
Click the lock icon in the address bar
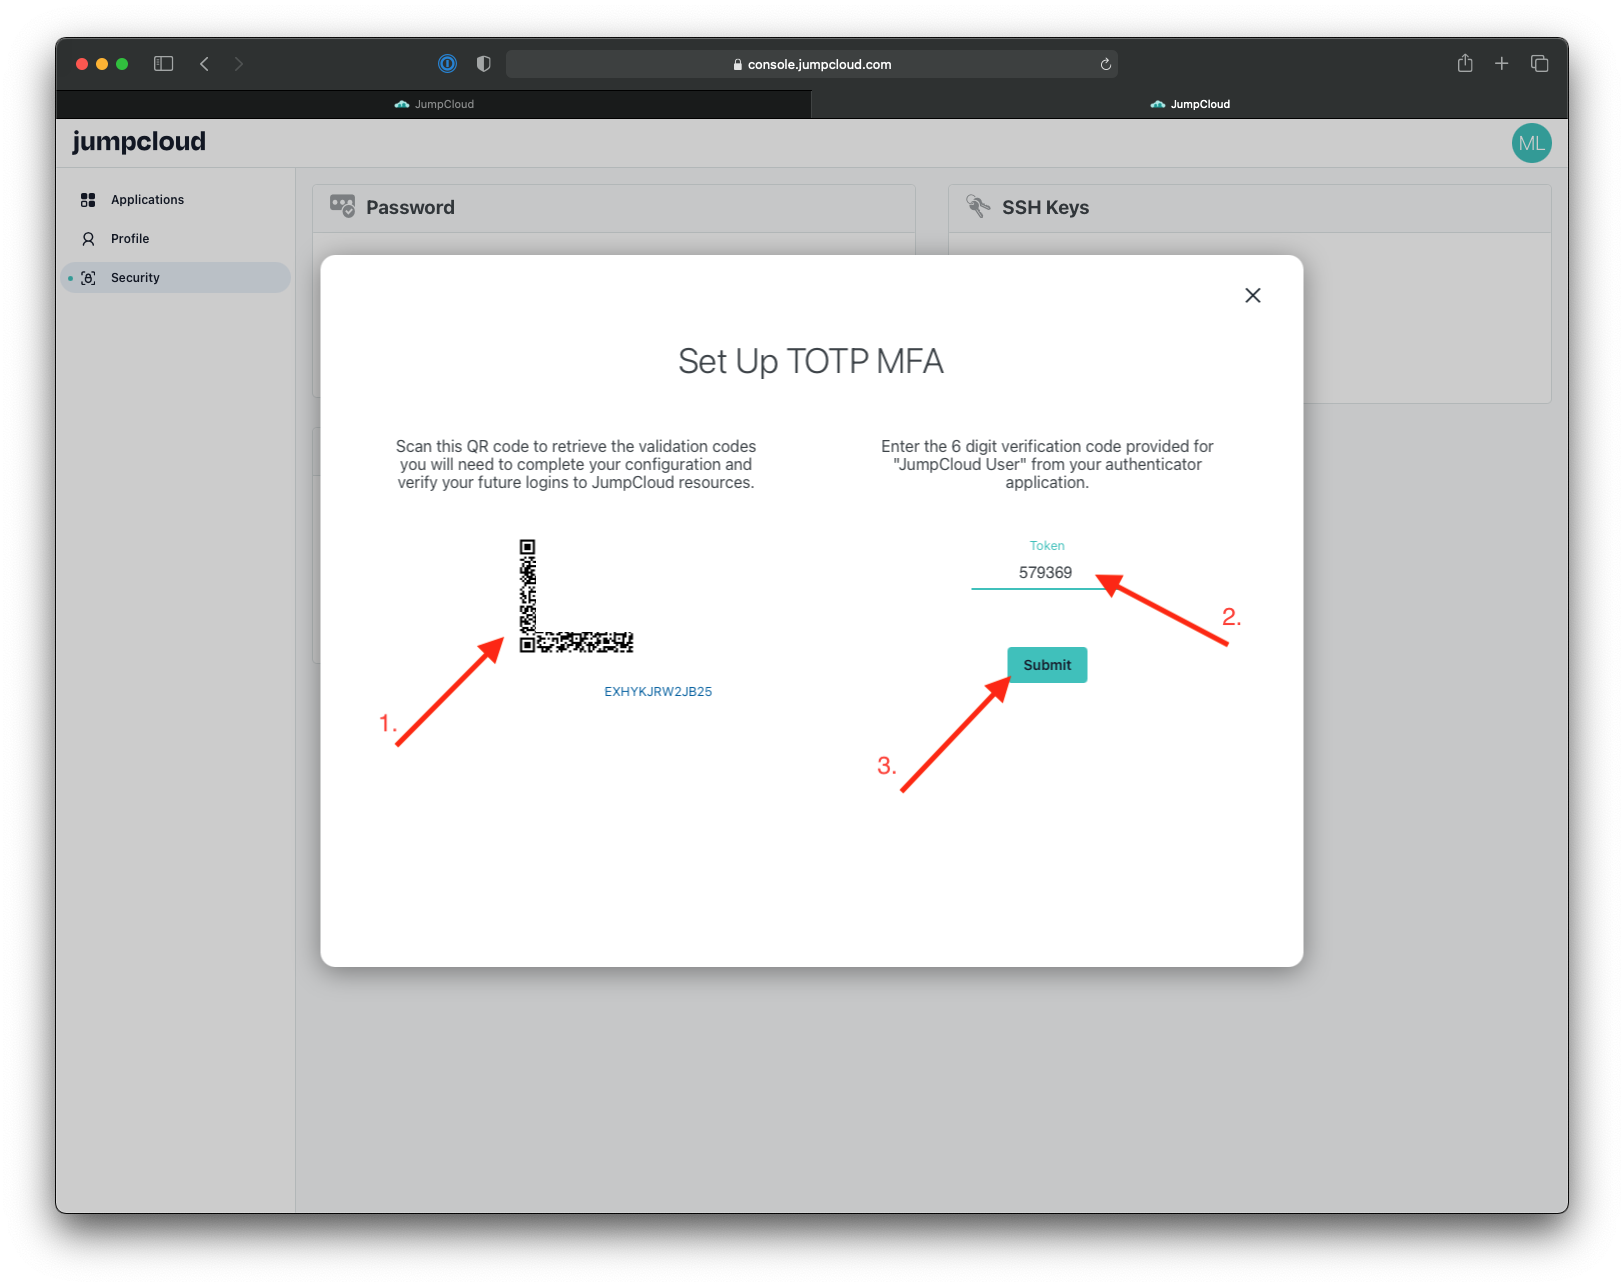pyautogui.click(x=738, y=64)
